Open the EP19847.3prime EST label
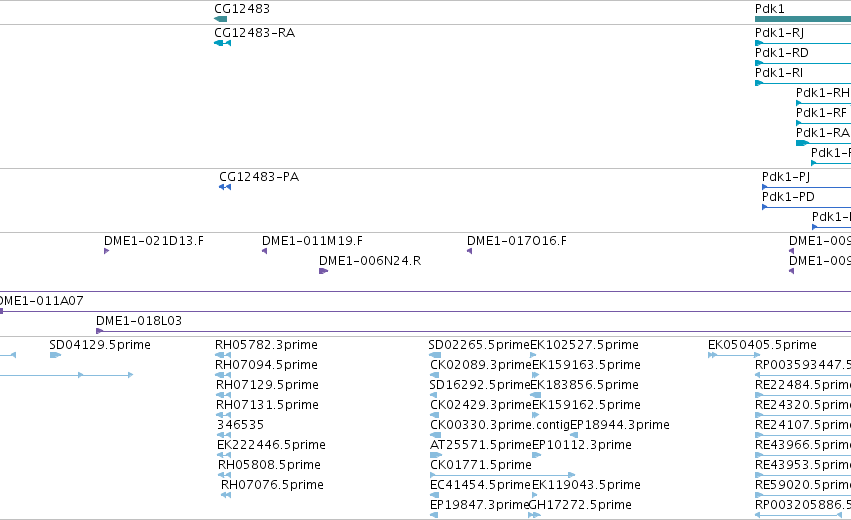Image resolution: width=851 pixels, height=520 pixels. pos(480,505)
